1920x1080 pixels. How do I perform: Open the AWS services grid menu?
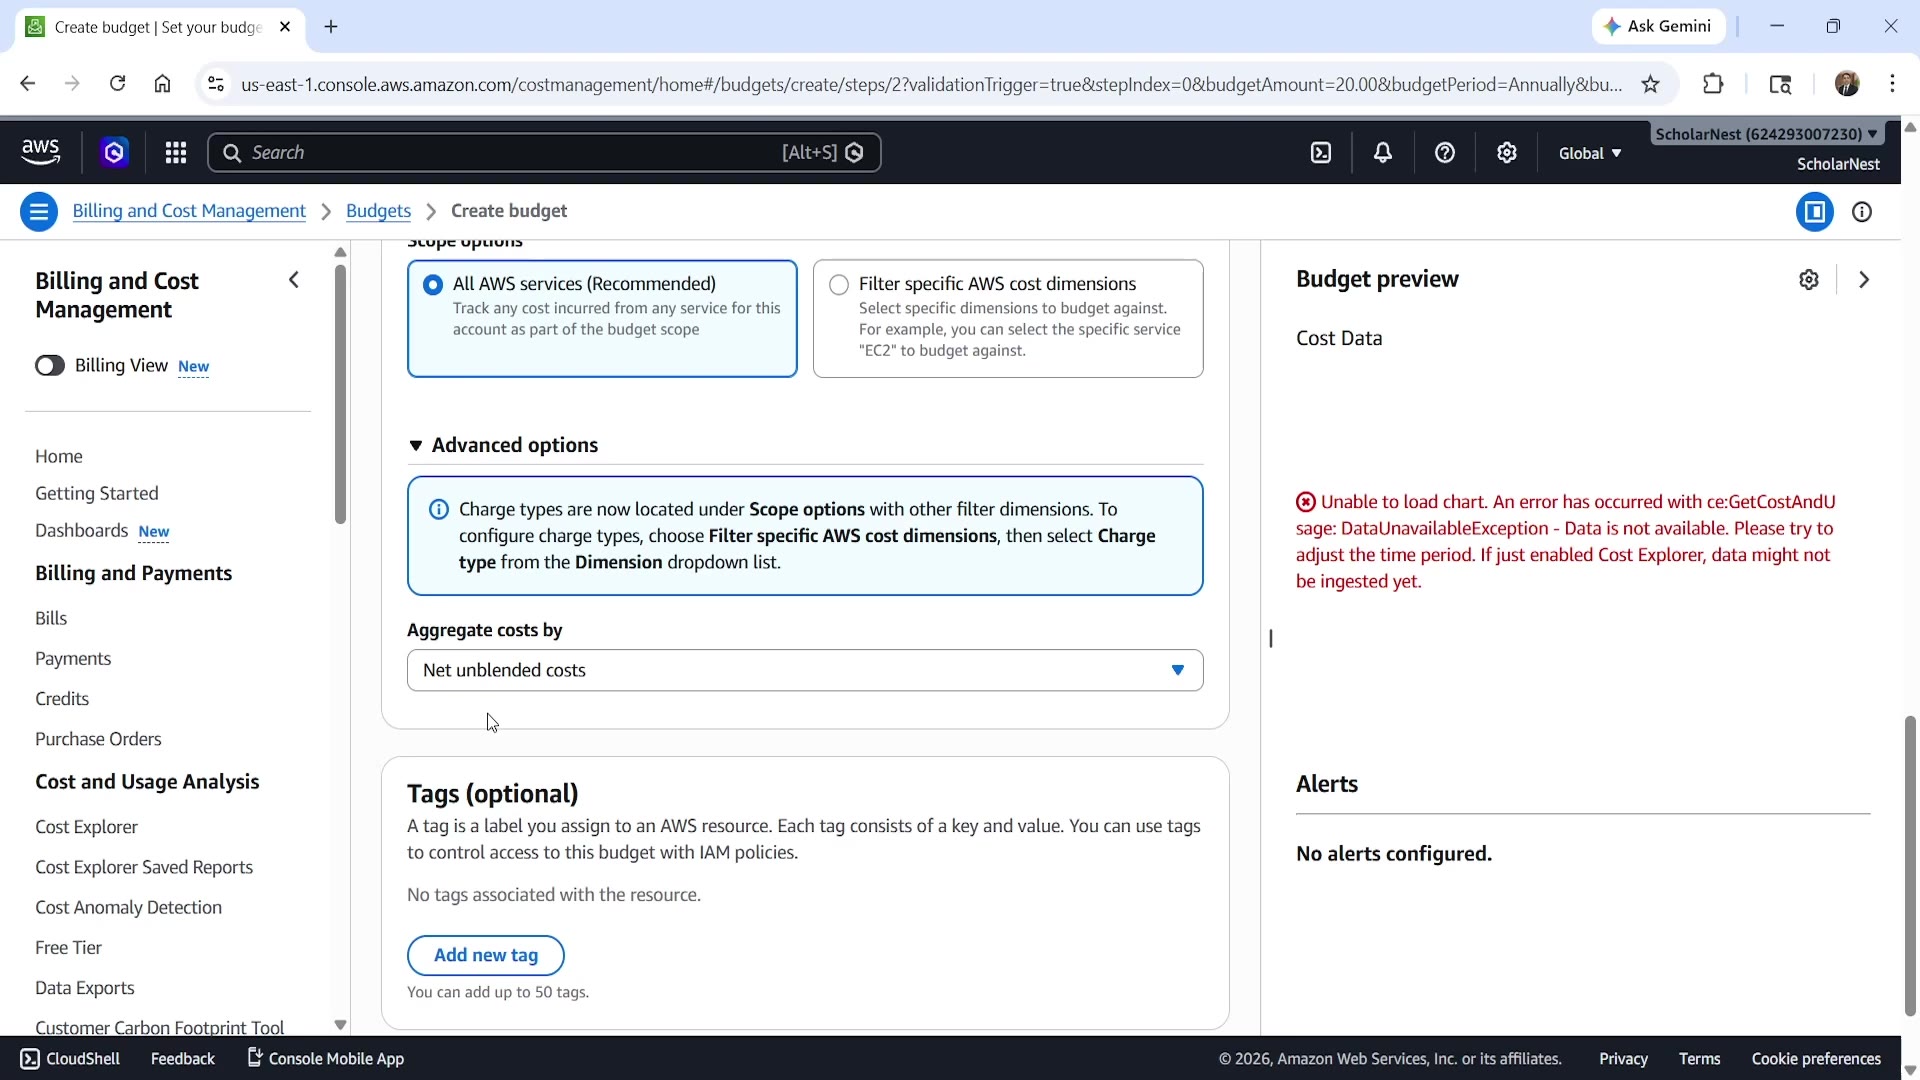176,152
